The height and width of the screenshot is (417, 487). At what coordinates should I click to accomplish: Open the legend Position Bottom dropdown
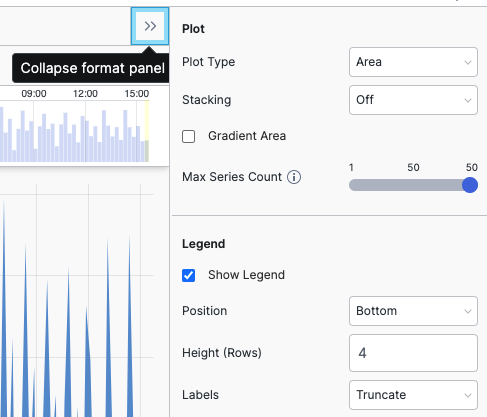pyautogui.click(x=413, y=311)
